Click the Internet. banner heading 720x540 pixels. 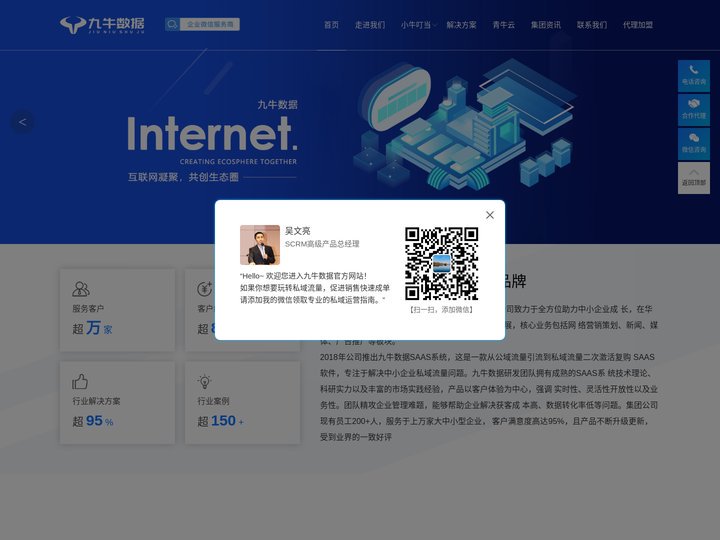point(213,133)
